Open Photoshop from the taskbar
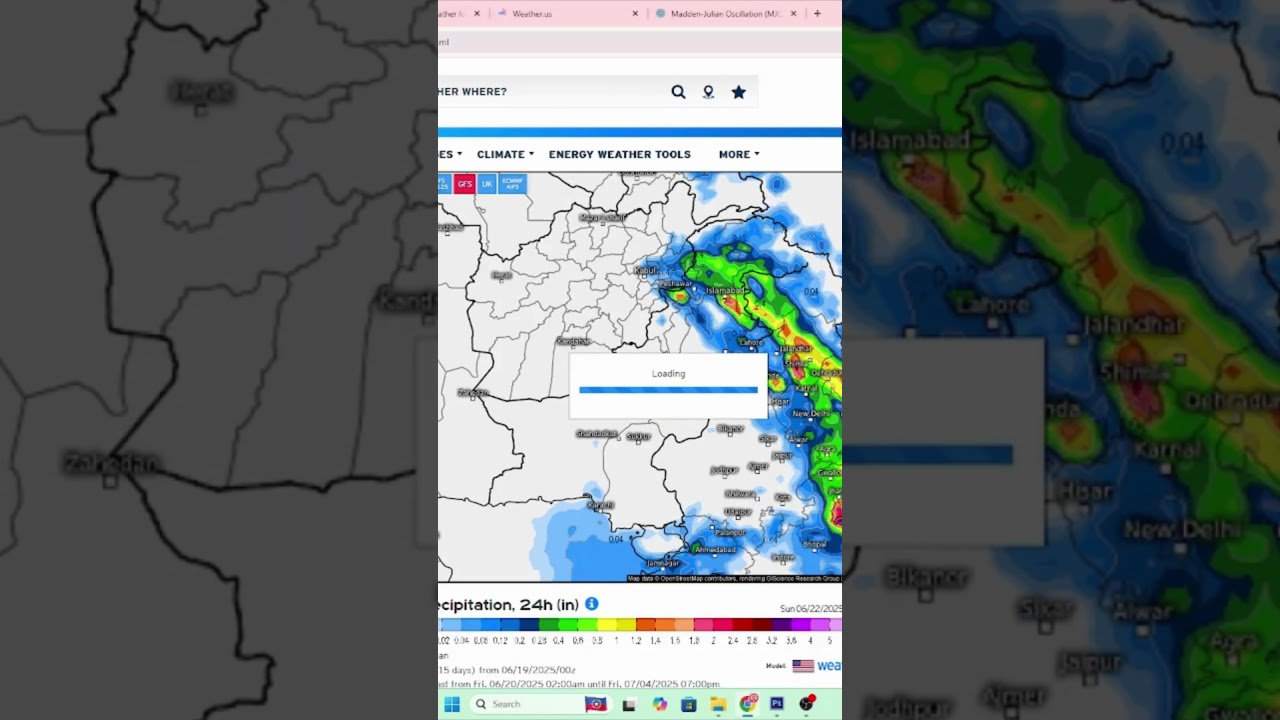This screenshot has width=1280, height=720. (x=777, y=704)
